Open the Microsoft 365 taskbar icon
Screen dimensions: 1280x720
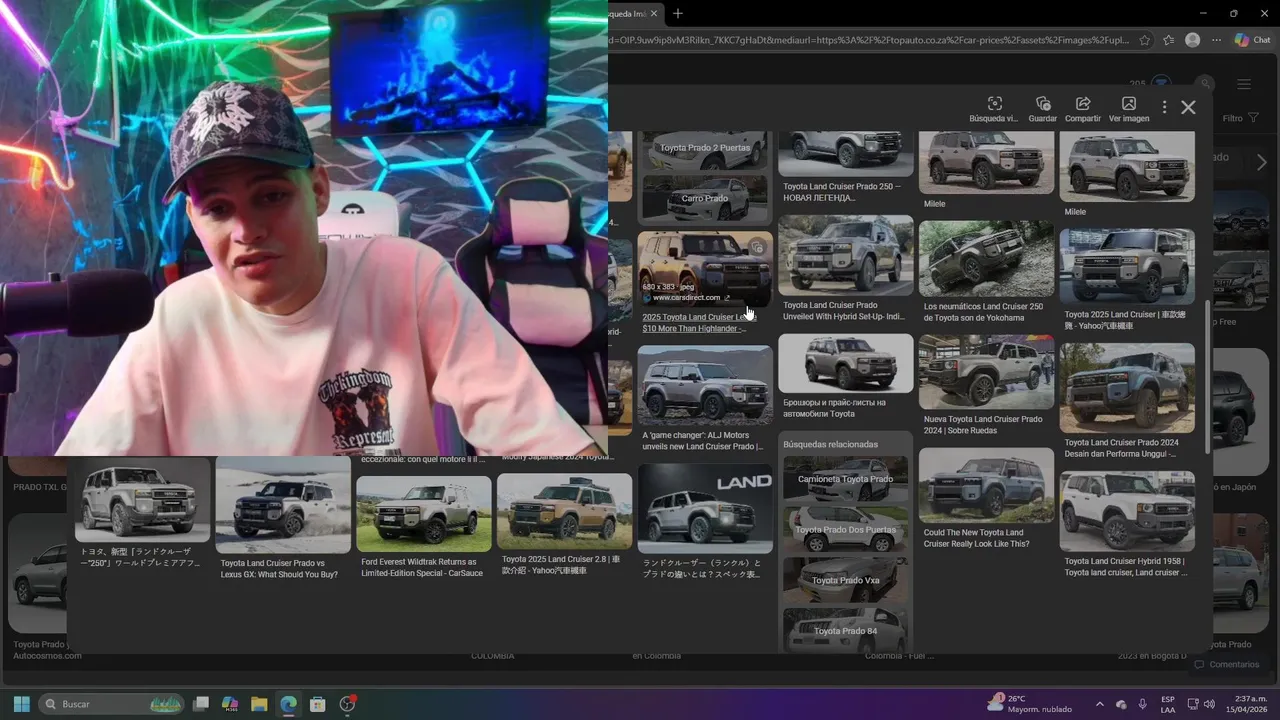(230, 704)
